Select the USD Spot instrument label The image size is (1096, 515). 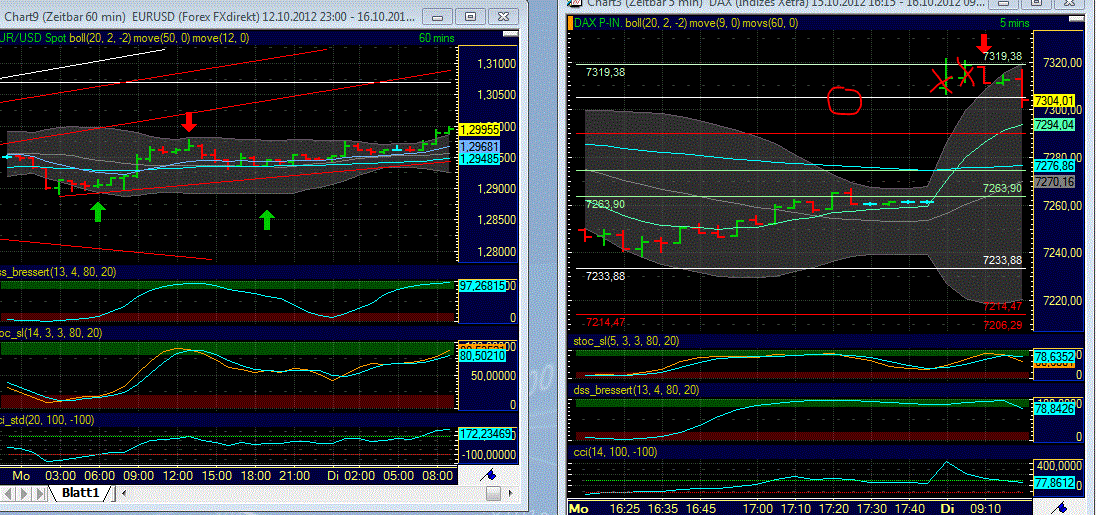pyautogui.click(x=34, y=38)
